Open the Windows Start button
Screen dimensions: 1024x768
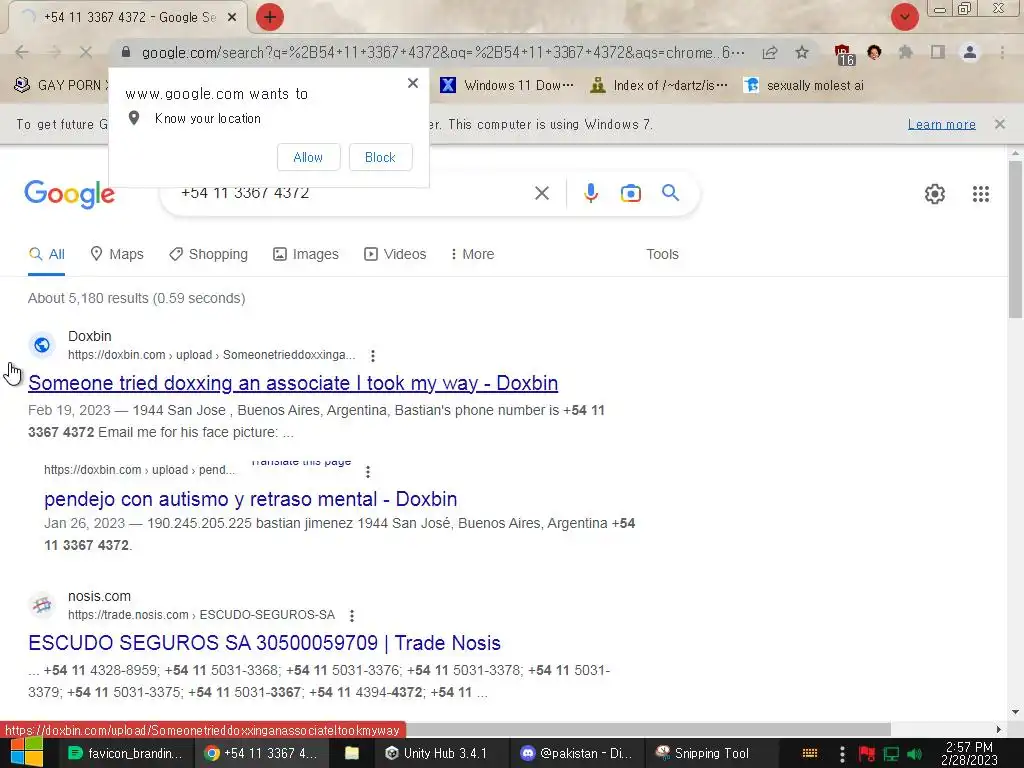pyautogui.click(x=26, y=752)
